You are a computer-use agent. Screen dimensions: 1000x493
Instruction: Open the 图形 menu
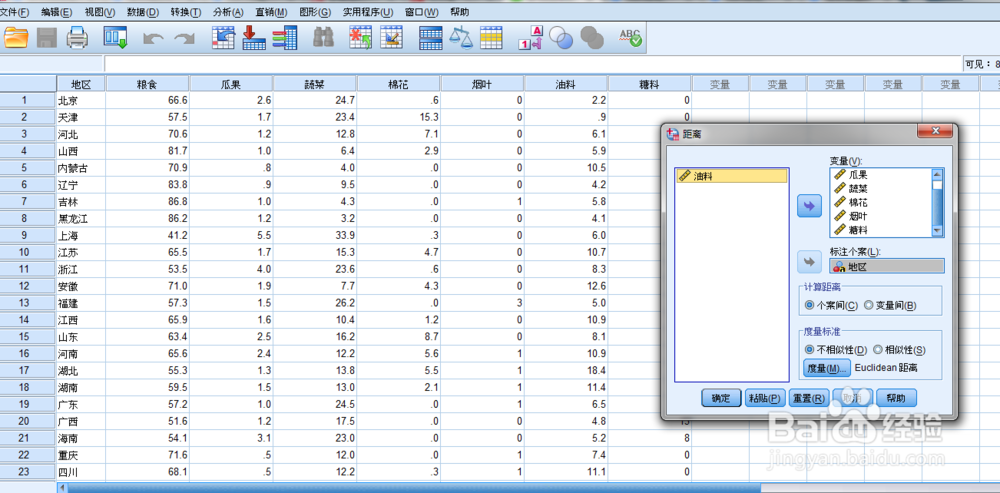[x=315, y=12]
